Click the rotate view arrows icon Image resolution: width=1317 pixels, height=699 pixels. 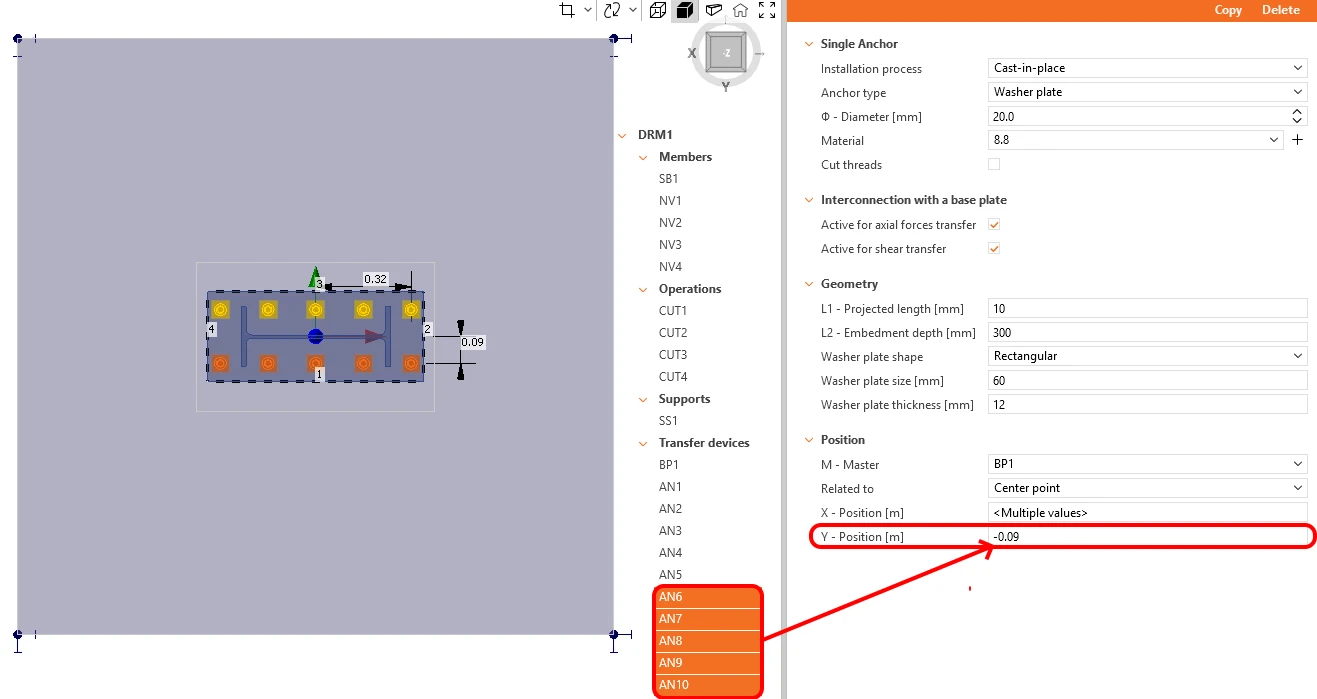pyautogui.click(x=612, y=10)
